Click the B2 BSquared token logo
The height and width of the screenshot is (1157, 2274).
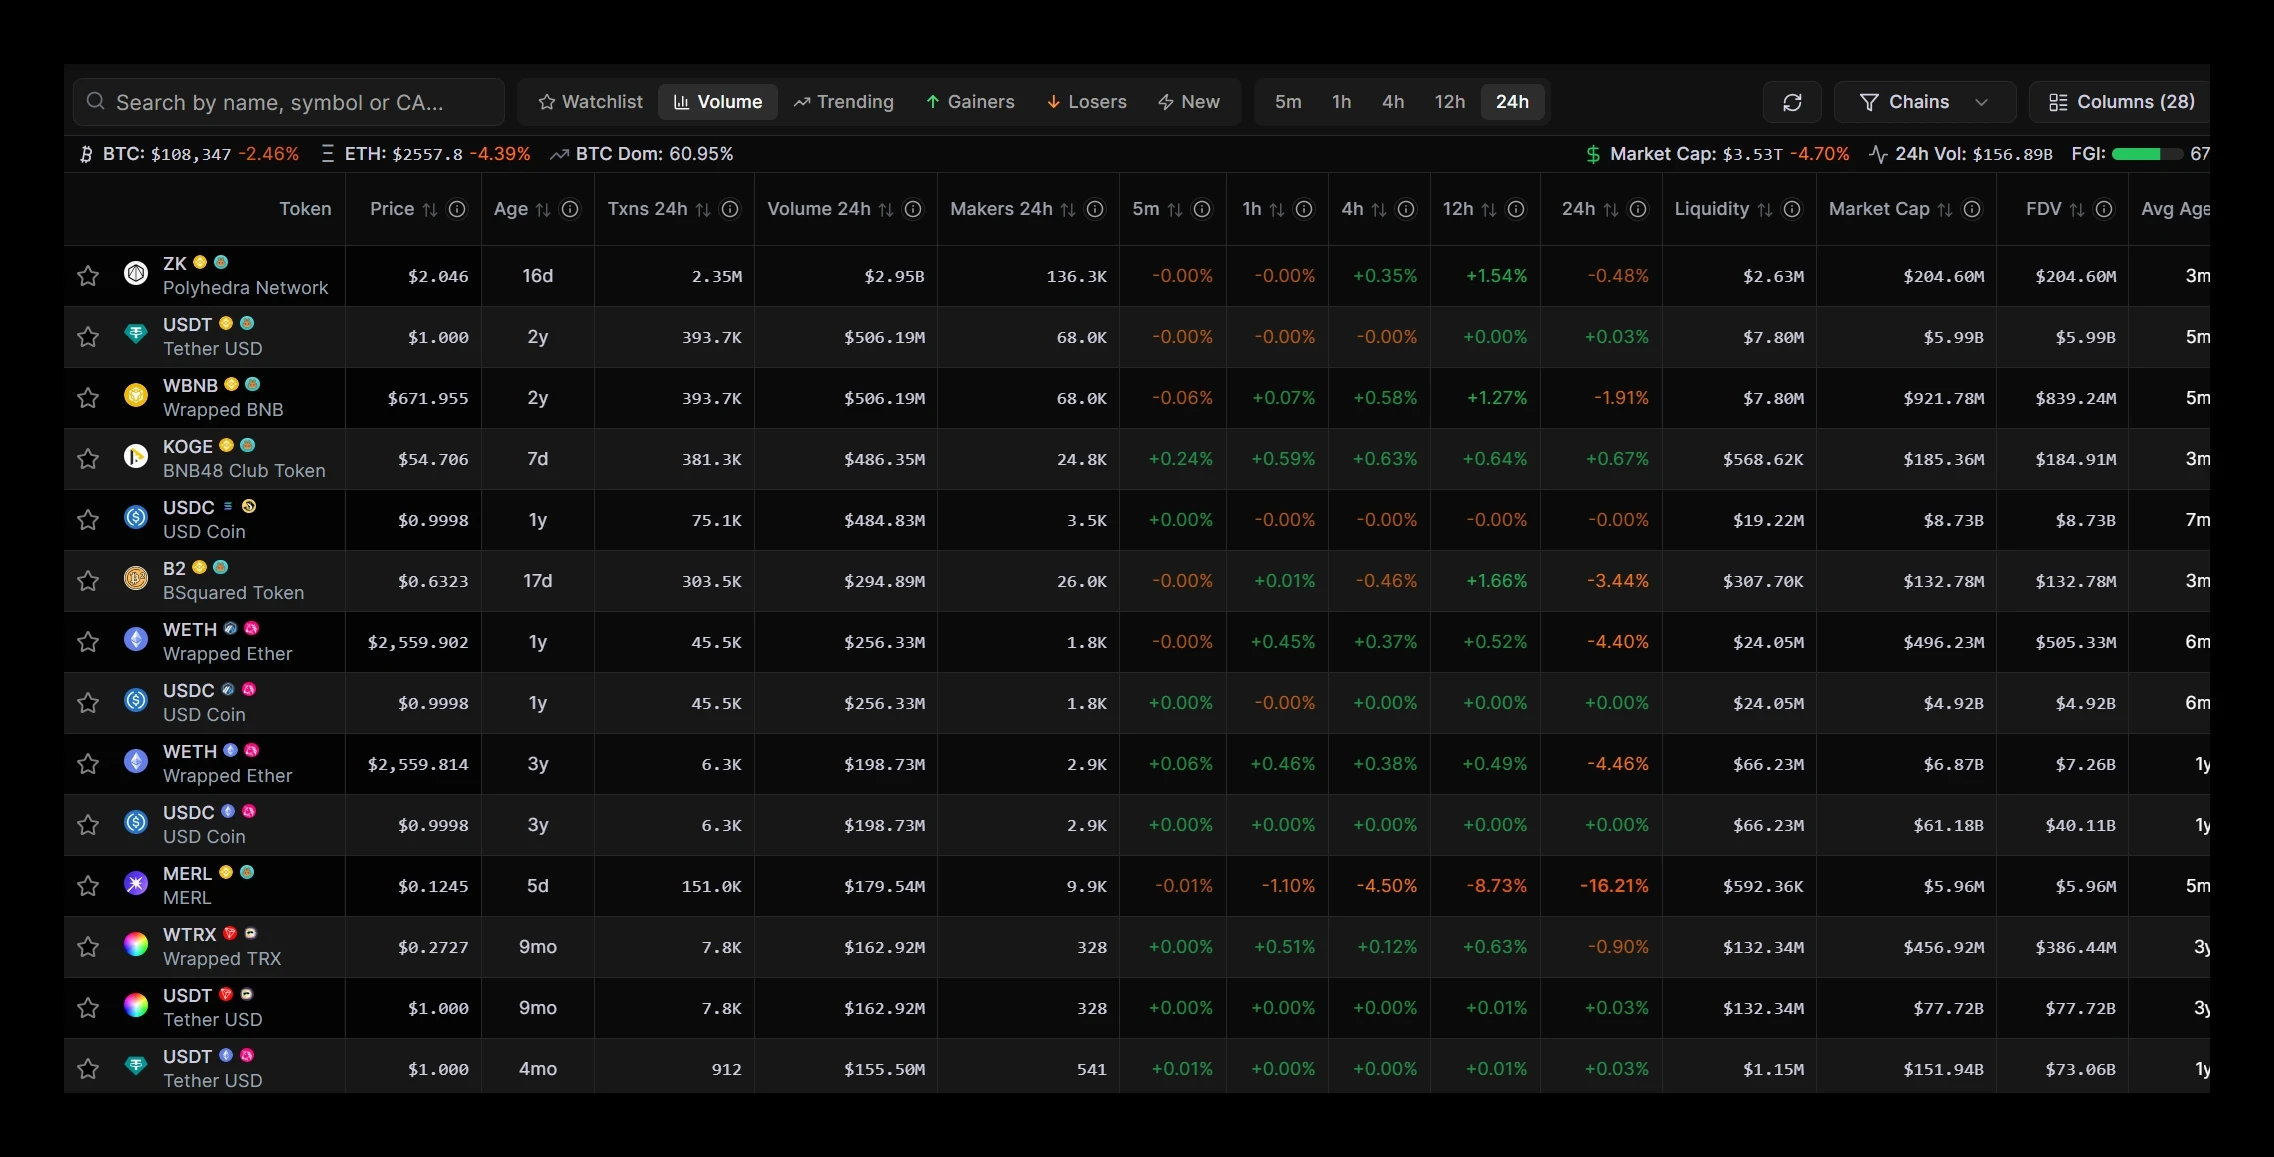tap(136, 578)
